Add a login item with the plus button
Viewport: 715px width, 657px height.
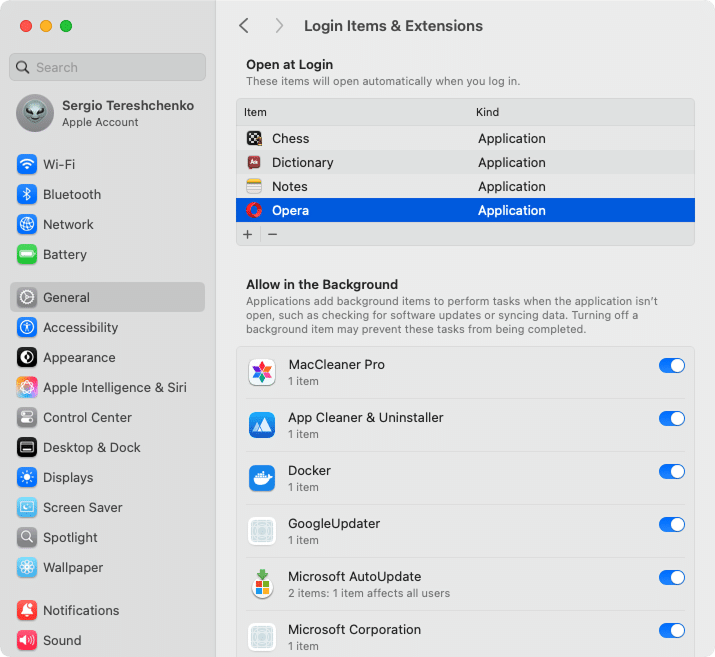click(x=248, y=234)
